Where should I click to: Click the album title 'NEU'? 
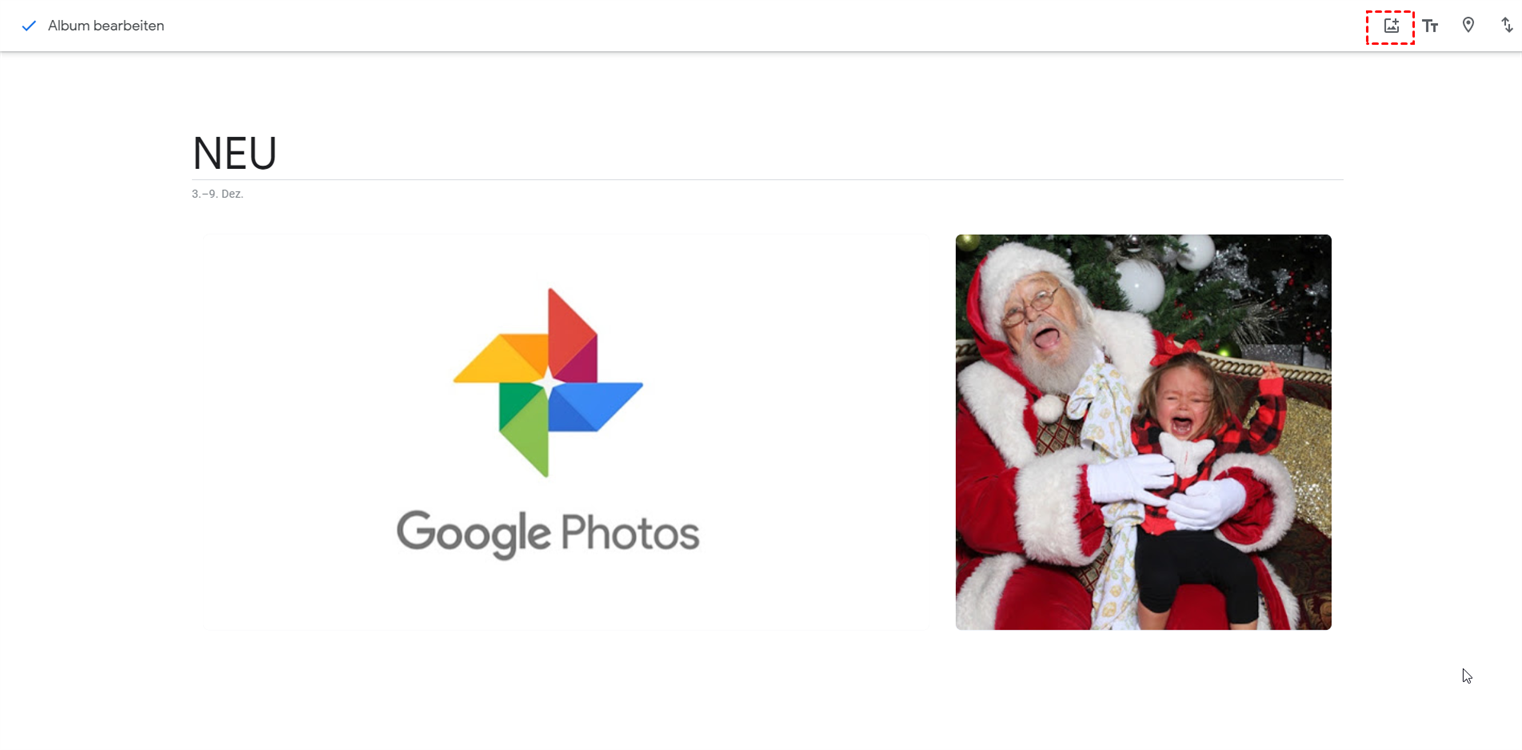pos(235,154)
